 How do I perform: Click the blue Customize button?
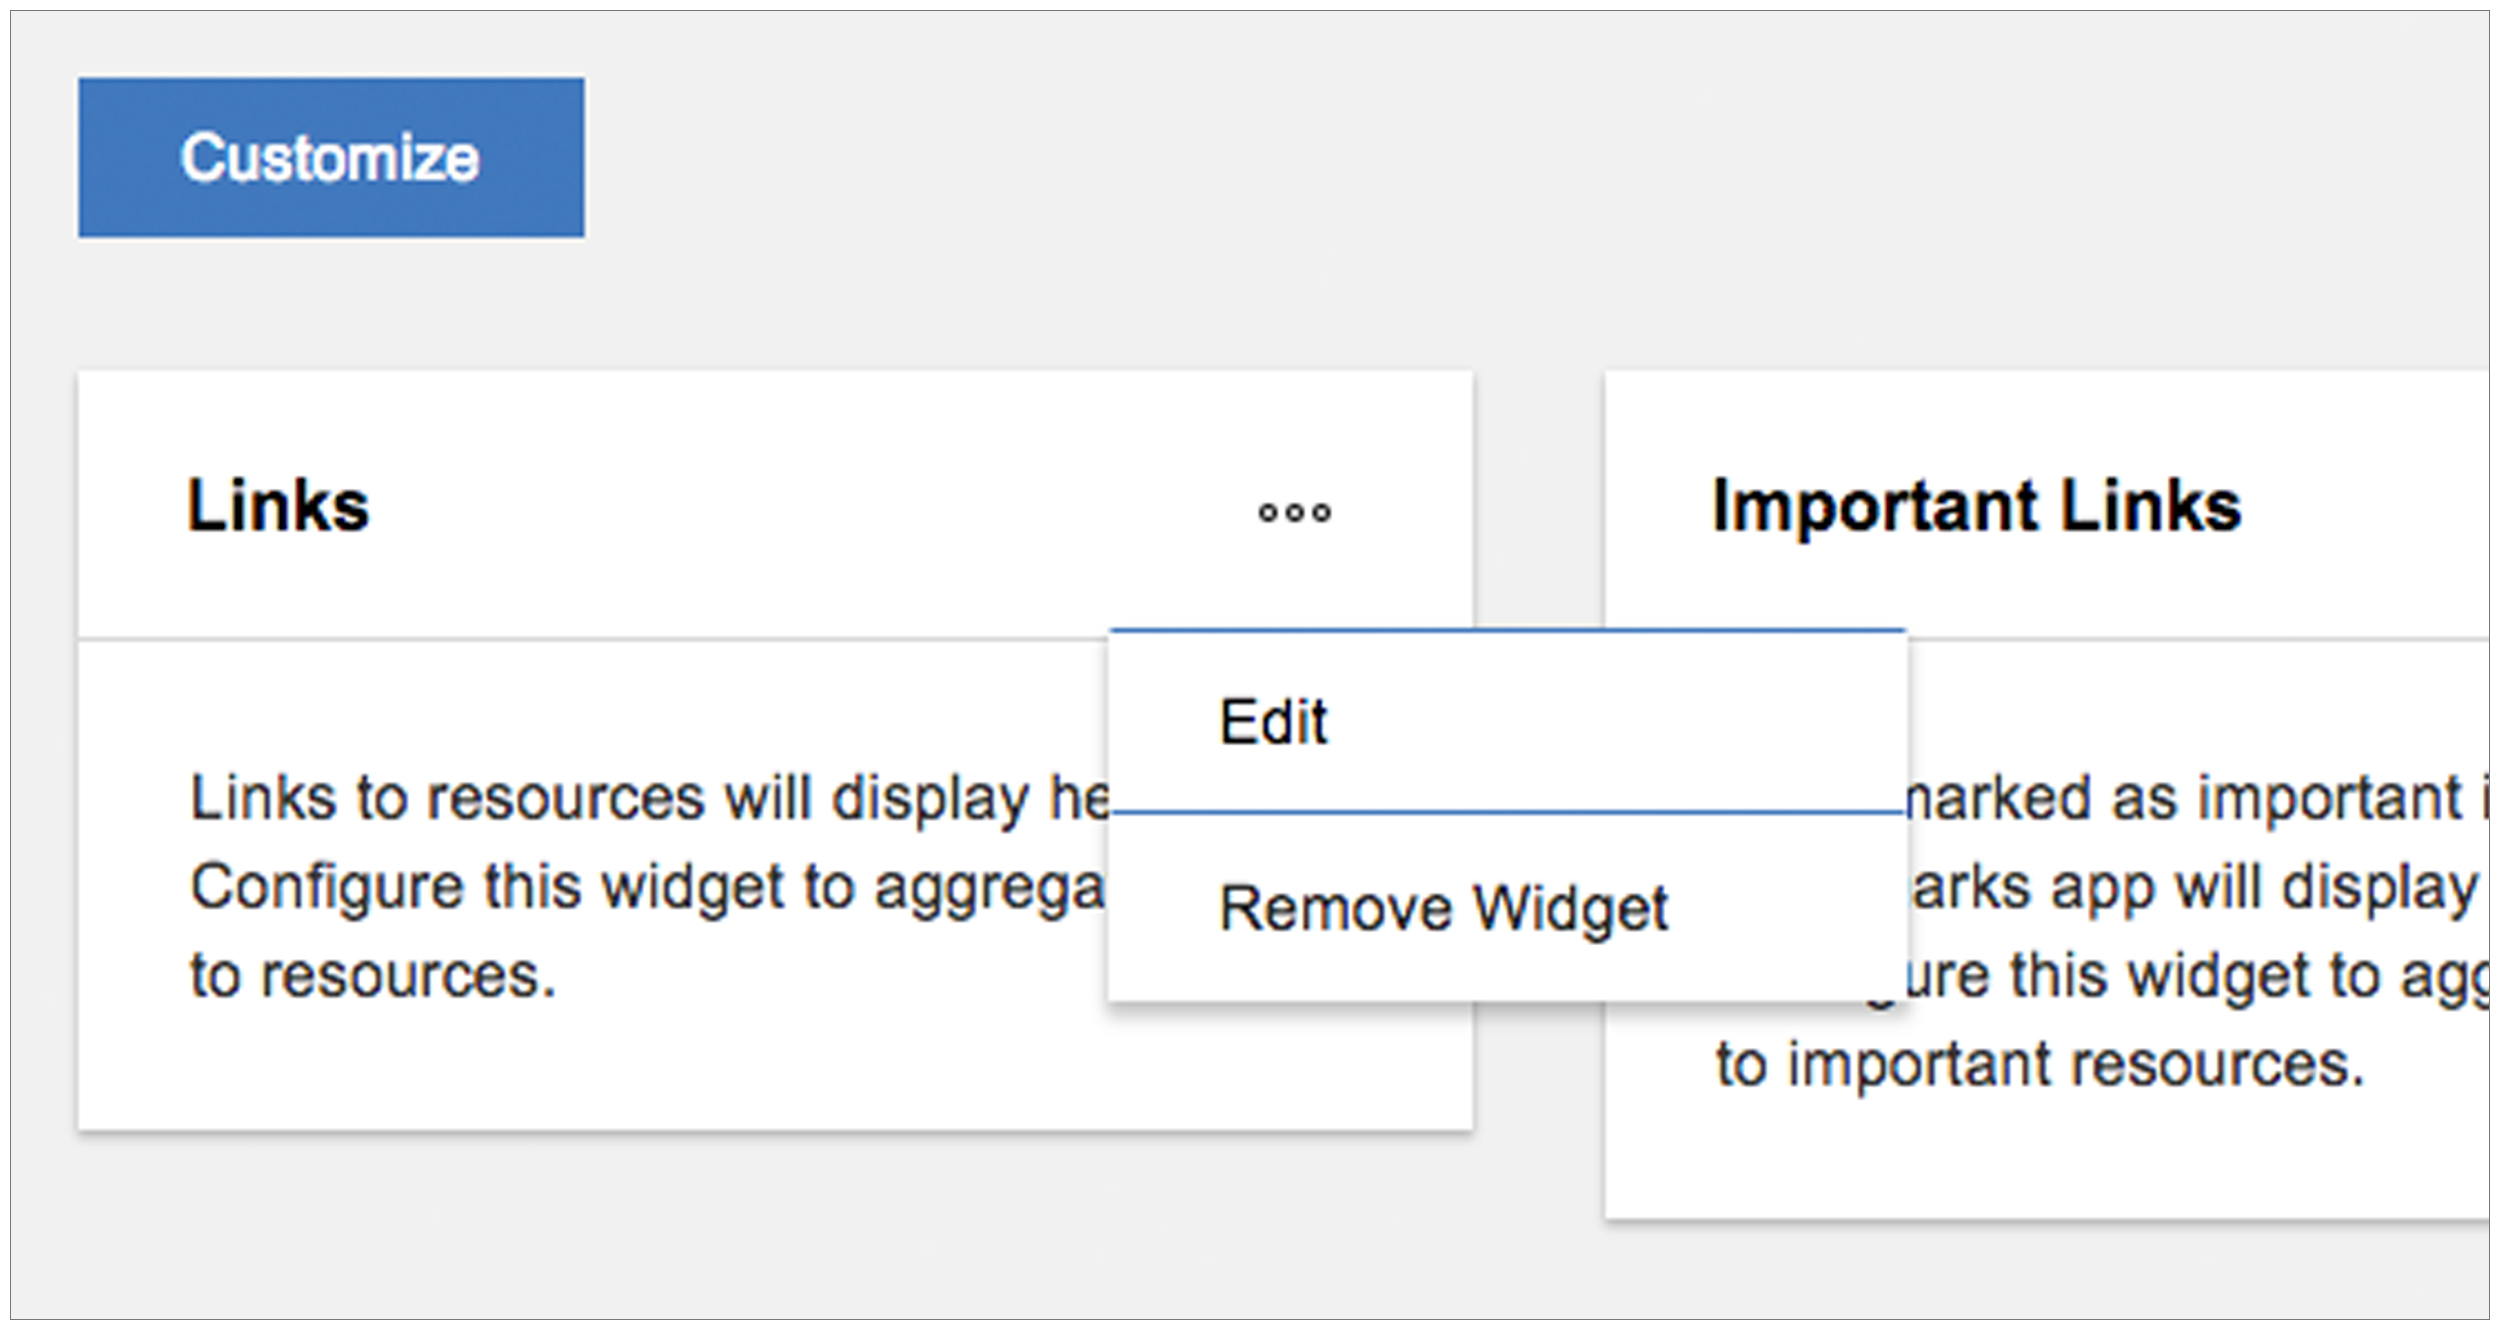(x=332, y=157)
